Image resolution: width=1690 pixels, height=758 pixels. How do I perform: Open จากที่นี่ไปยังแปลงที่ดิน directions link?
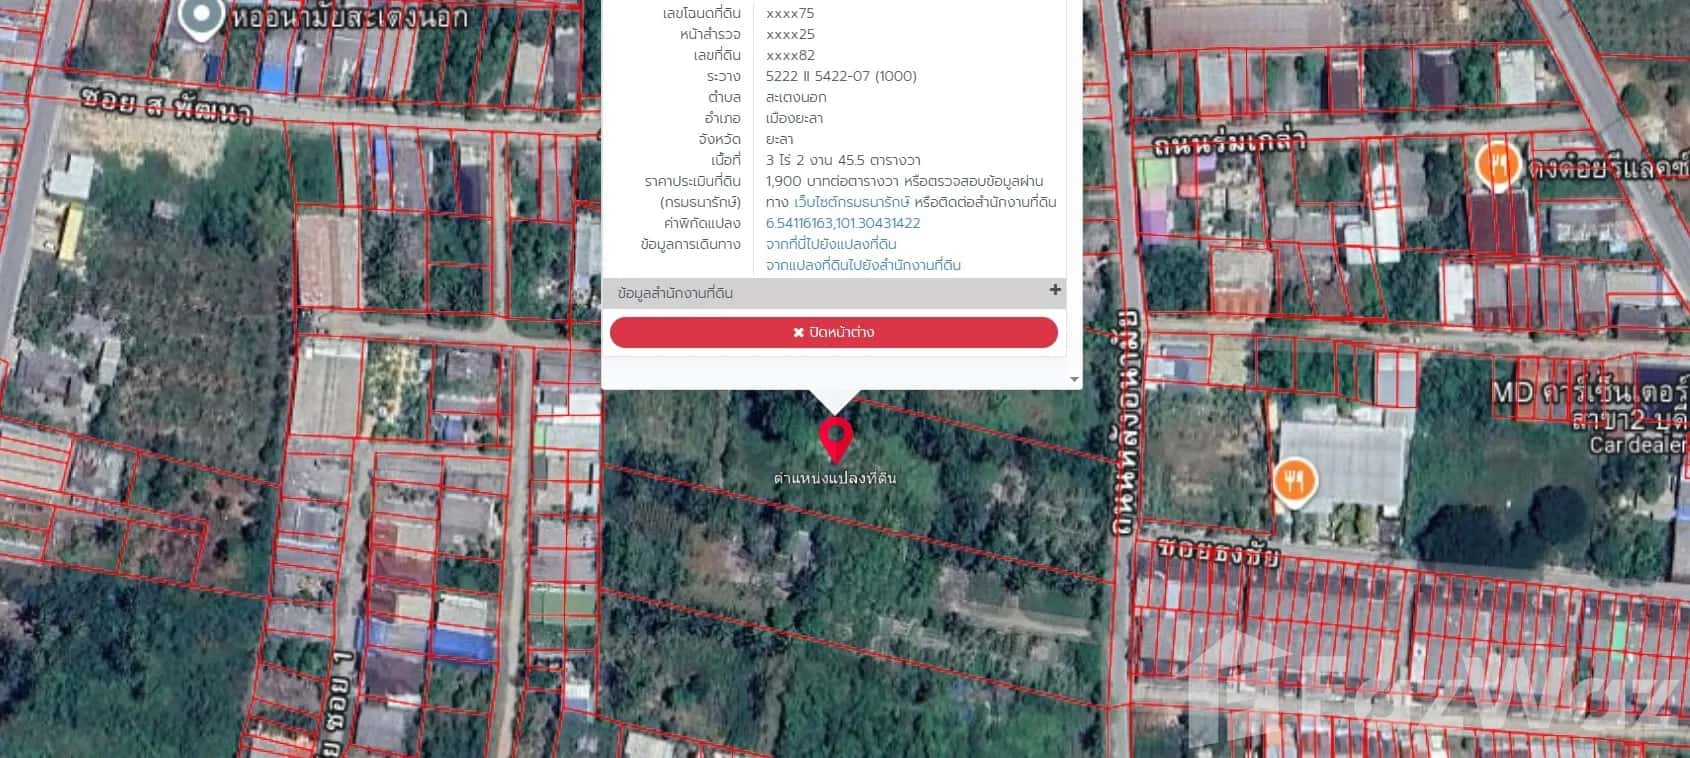pos(830,244)
